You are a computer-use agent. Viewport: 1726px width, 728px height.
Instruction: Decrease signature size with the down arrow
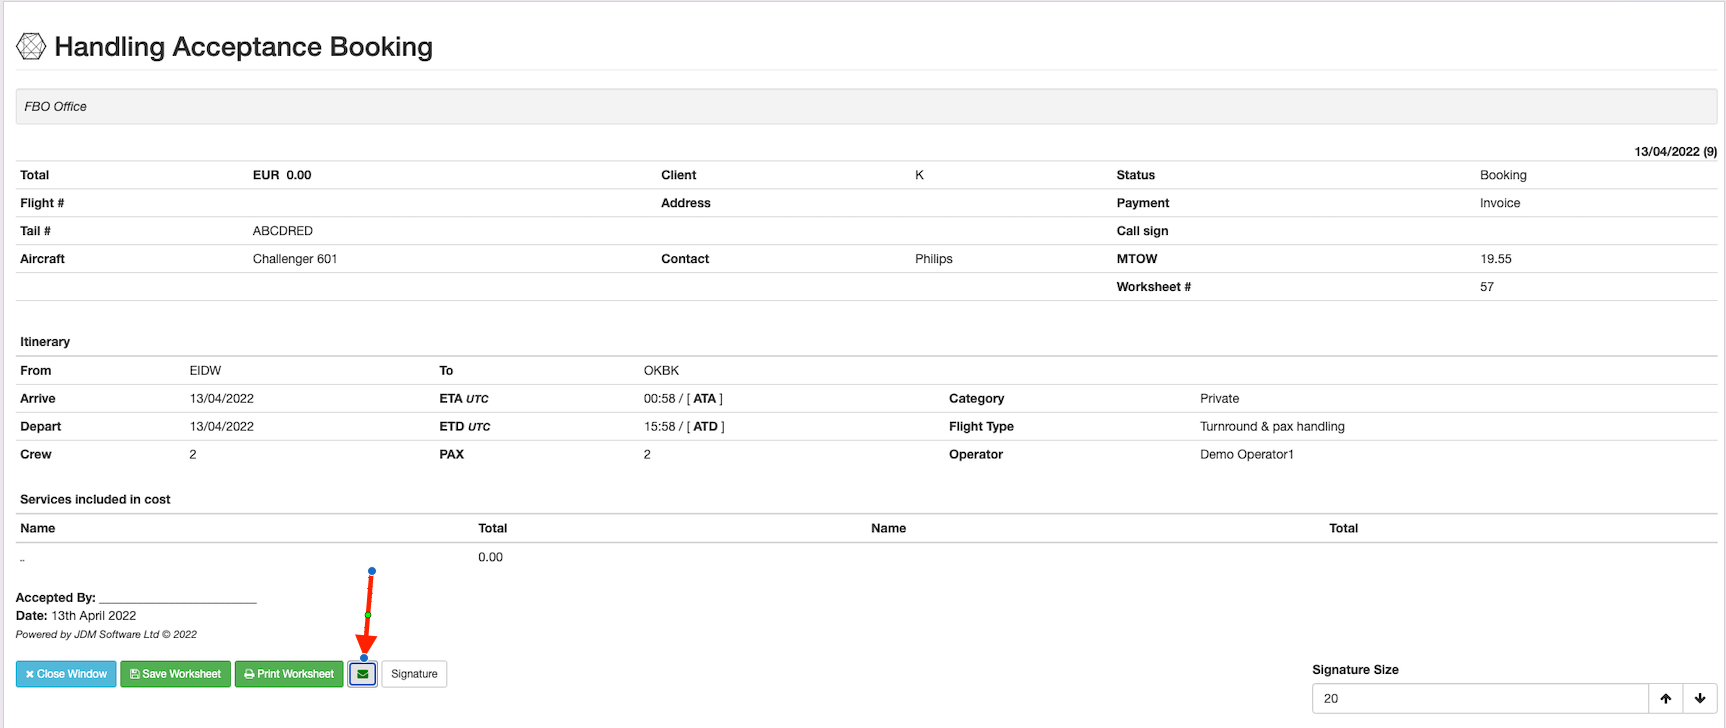pyautogui.click(x=1700, y=698)
